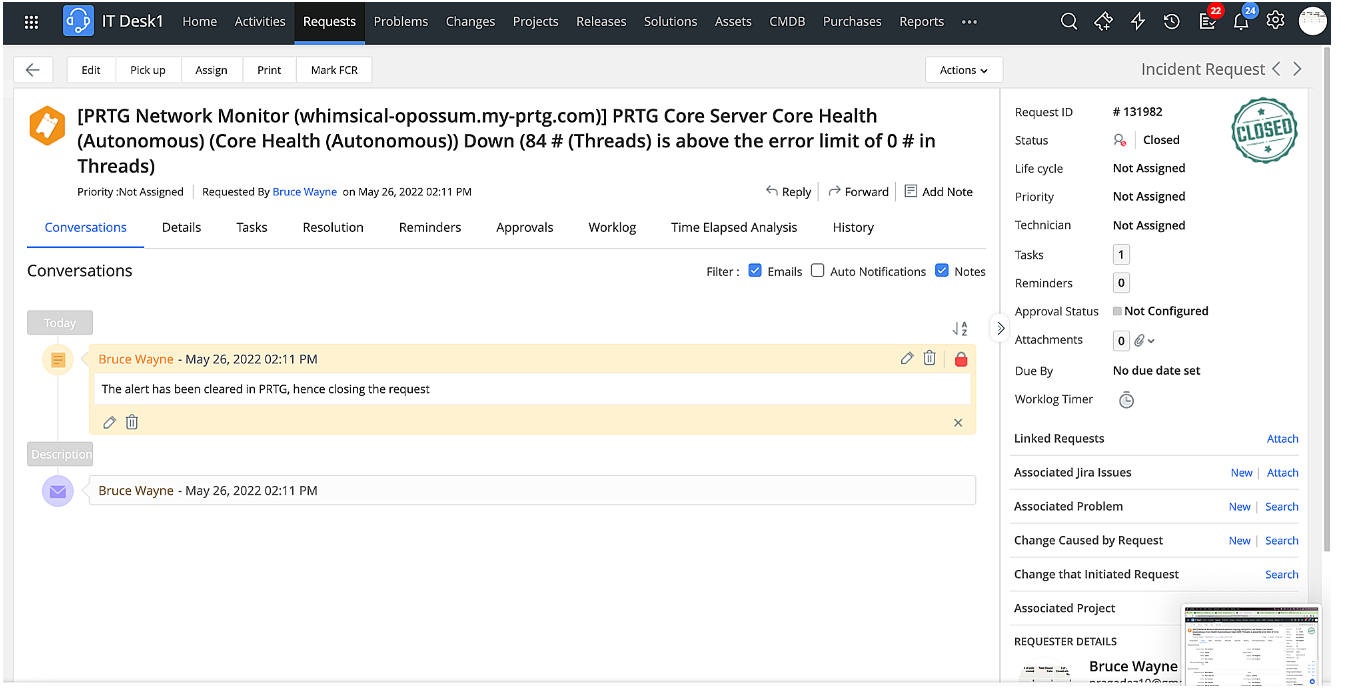Switch to the Resolution tab

(x=333, y=227)
